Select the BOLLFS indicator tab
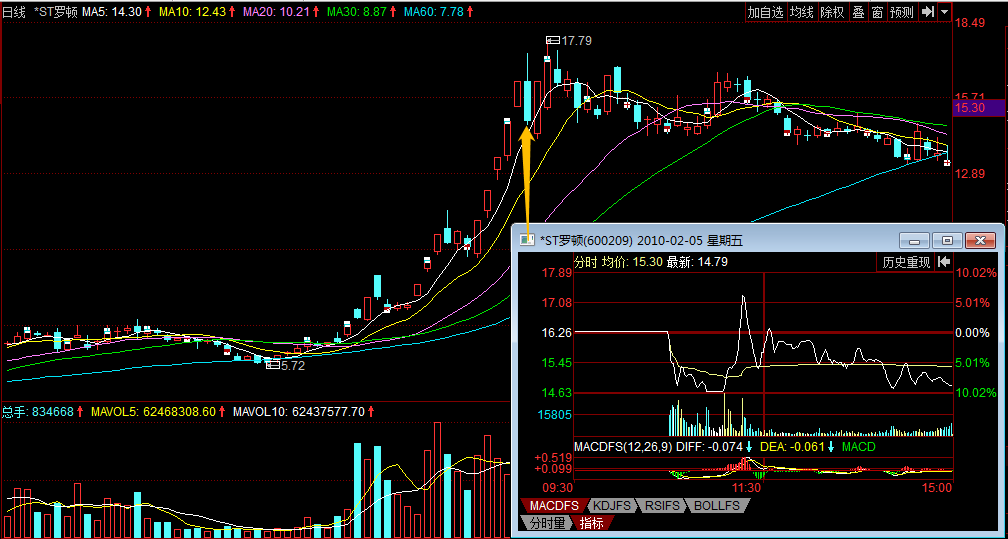Screen dimensions: 1008x539 (x=717, y=506)
